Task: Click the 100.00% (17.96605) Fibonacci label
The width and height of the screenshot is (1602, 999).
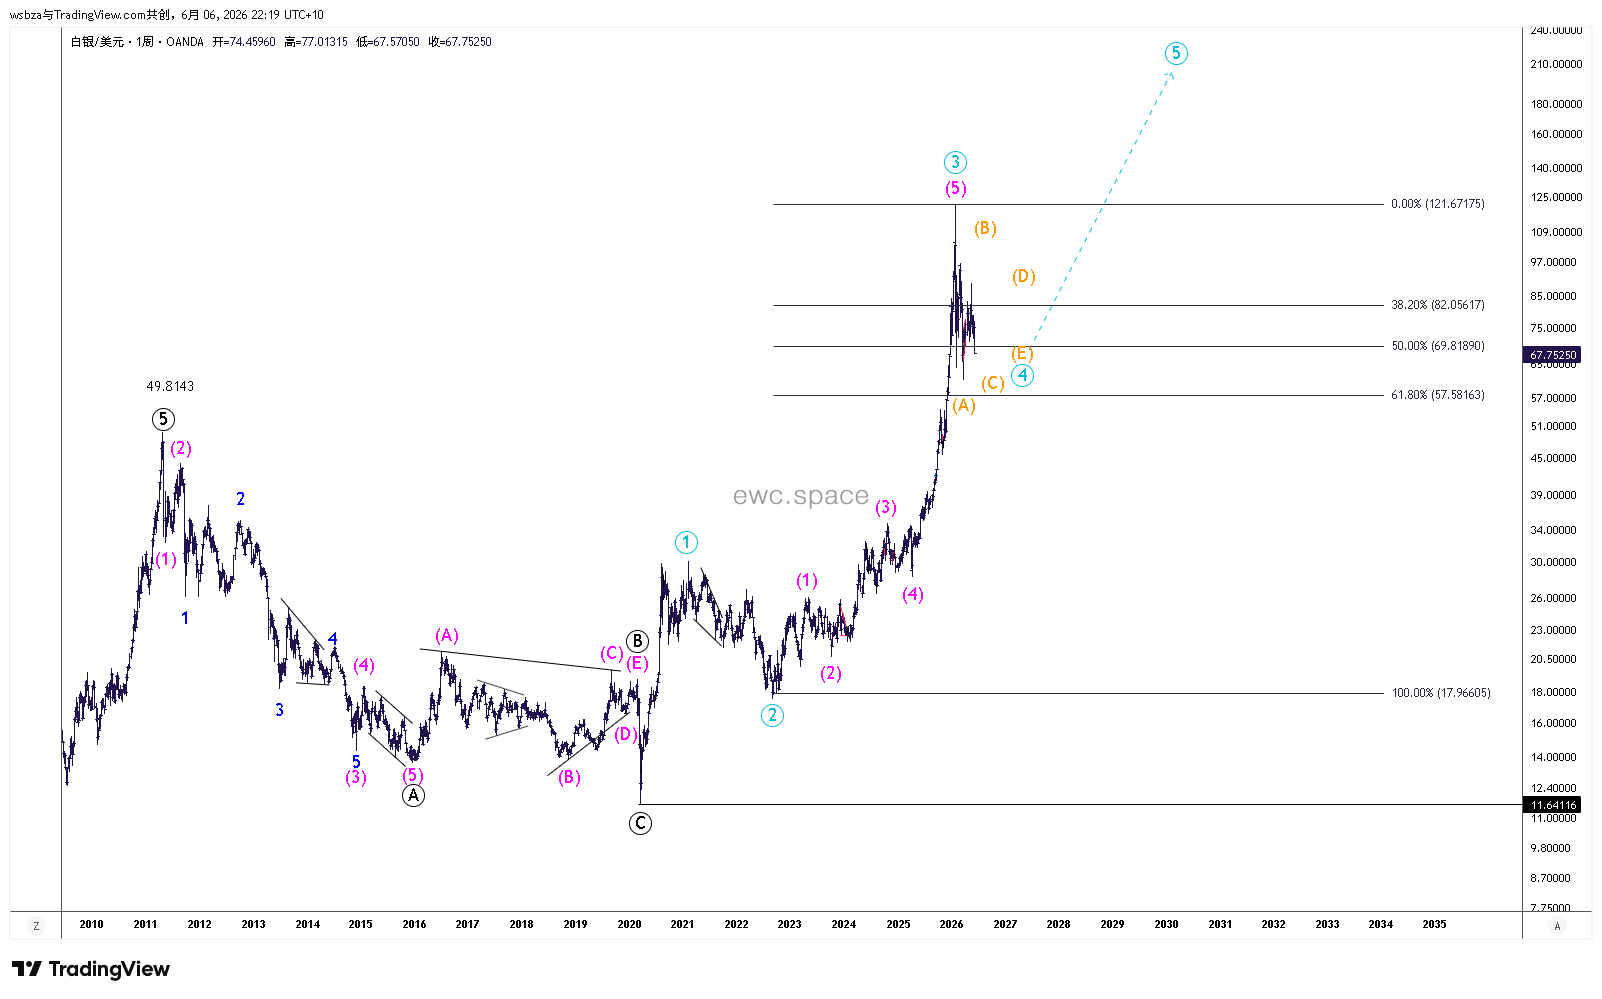Action: 1441,693
